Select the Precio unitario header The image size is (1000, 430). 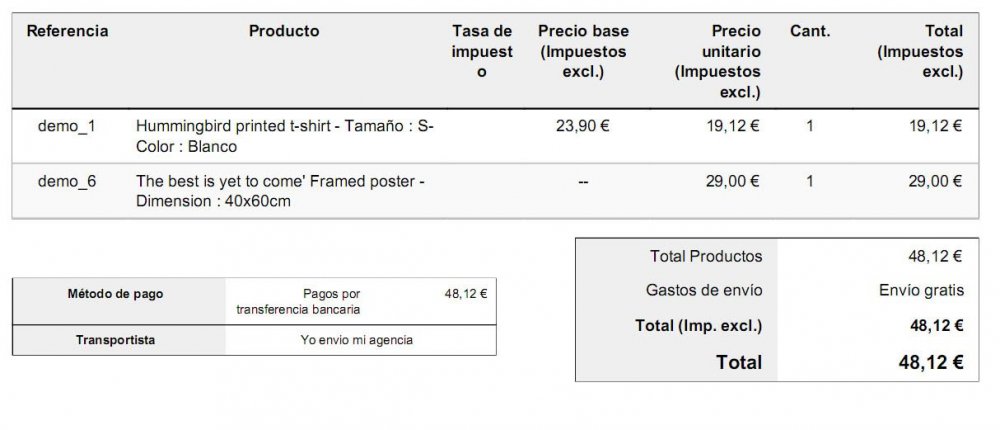tap(717, 61)
